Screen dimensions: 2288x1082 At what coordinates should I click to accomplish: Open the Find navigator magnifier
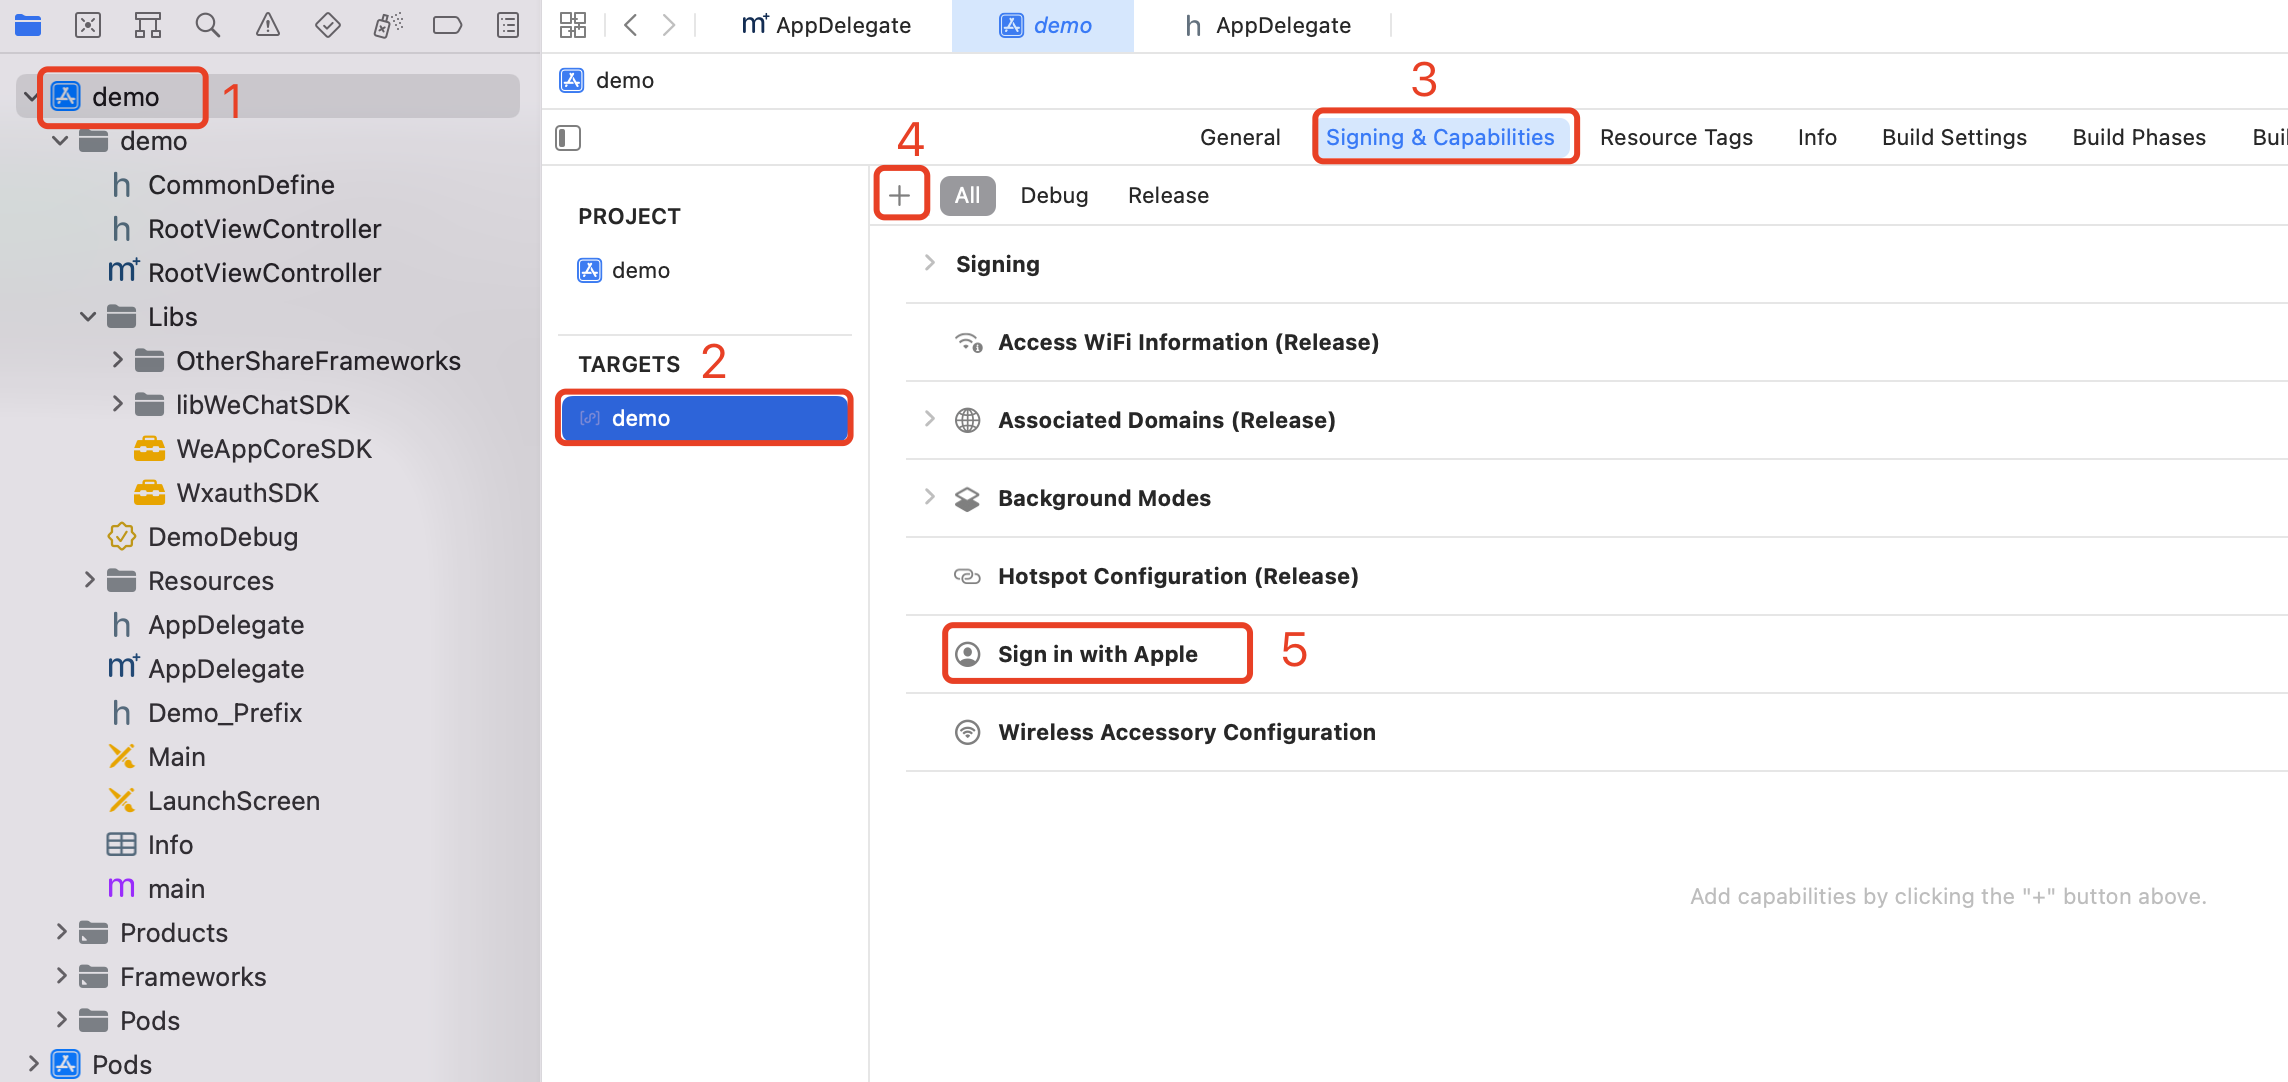coord(208,25)
